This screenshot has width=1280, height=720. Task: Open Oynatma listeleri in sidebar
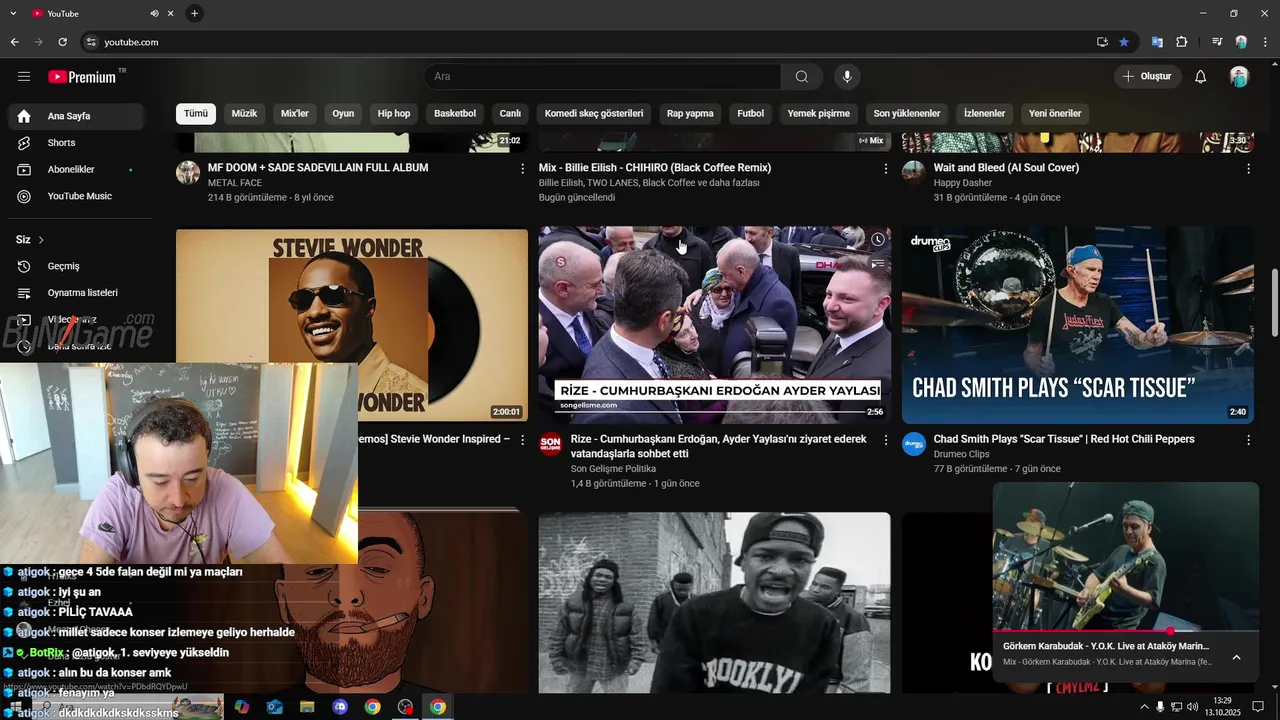coord(76,293)
